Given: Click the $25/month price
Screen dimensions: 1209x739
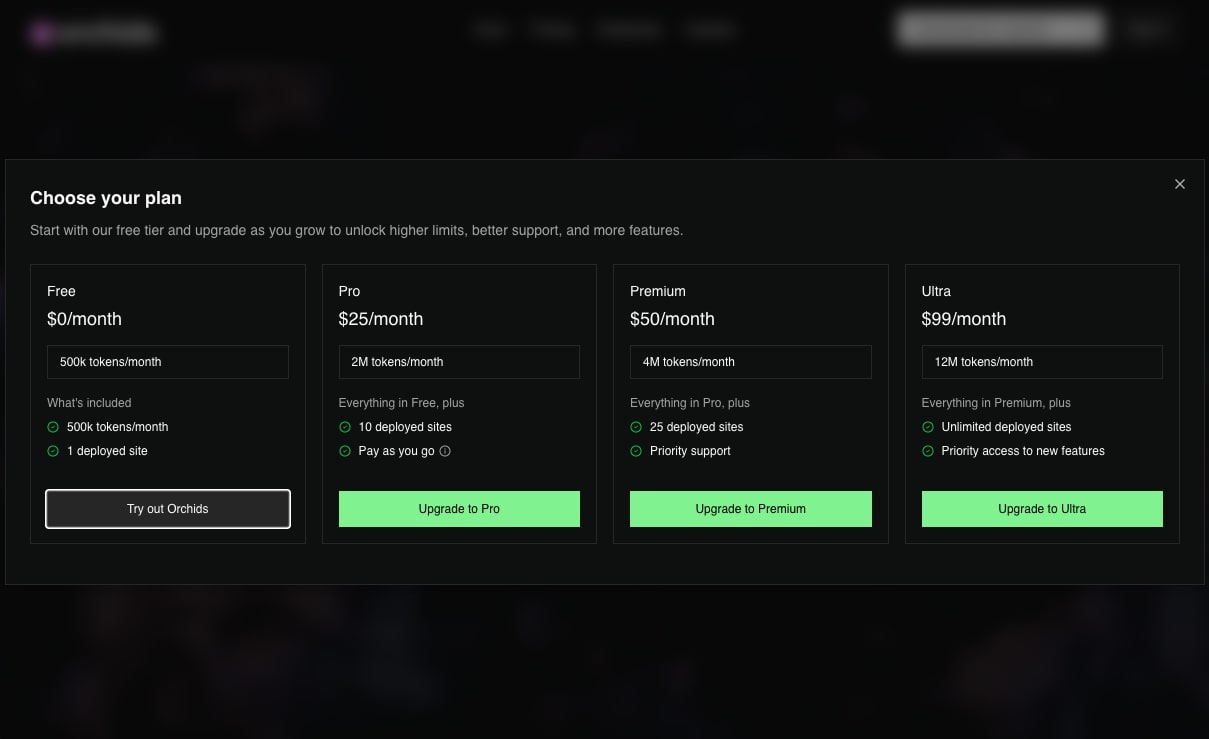Looking at the screenshot, I should coord(381,319).
